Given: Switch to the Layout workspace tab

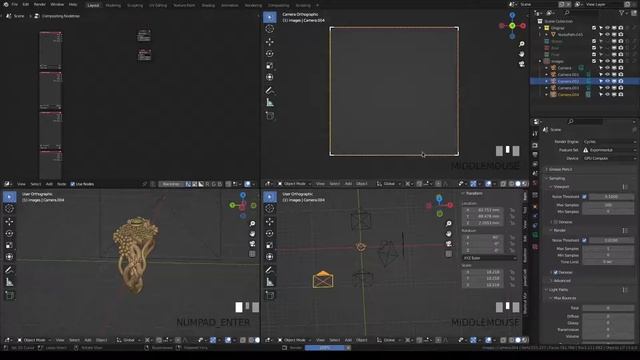Looking at the screenshot, I should [x=93, y=5].
